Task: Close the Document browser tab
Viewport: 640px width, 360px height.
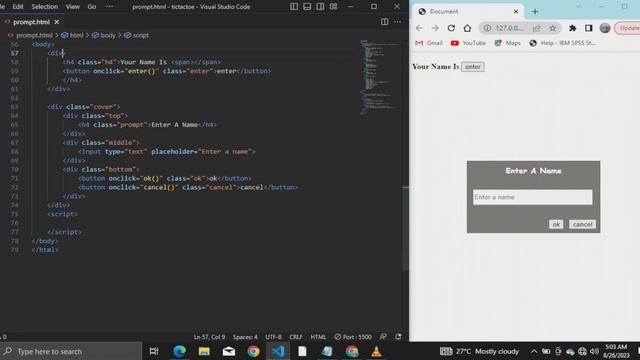Action: [516, 11]
